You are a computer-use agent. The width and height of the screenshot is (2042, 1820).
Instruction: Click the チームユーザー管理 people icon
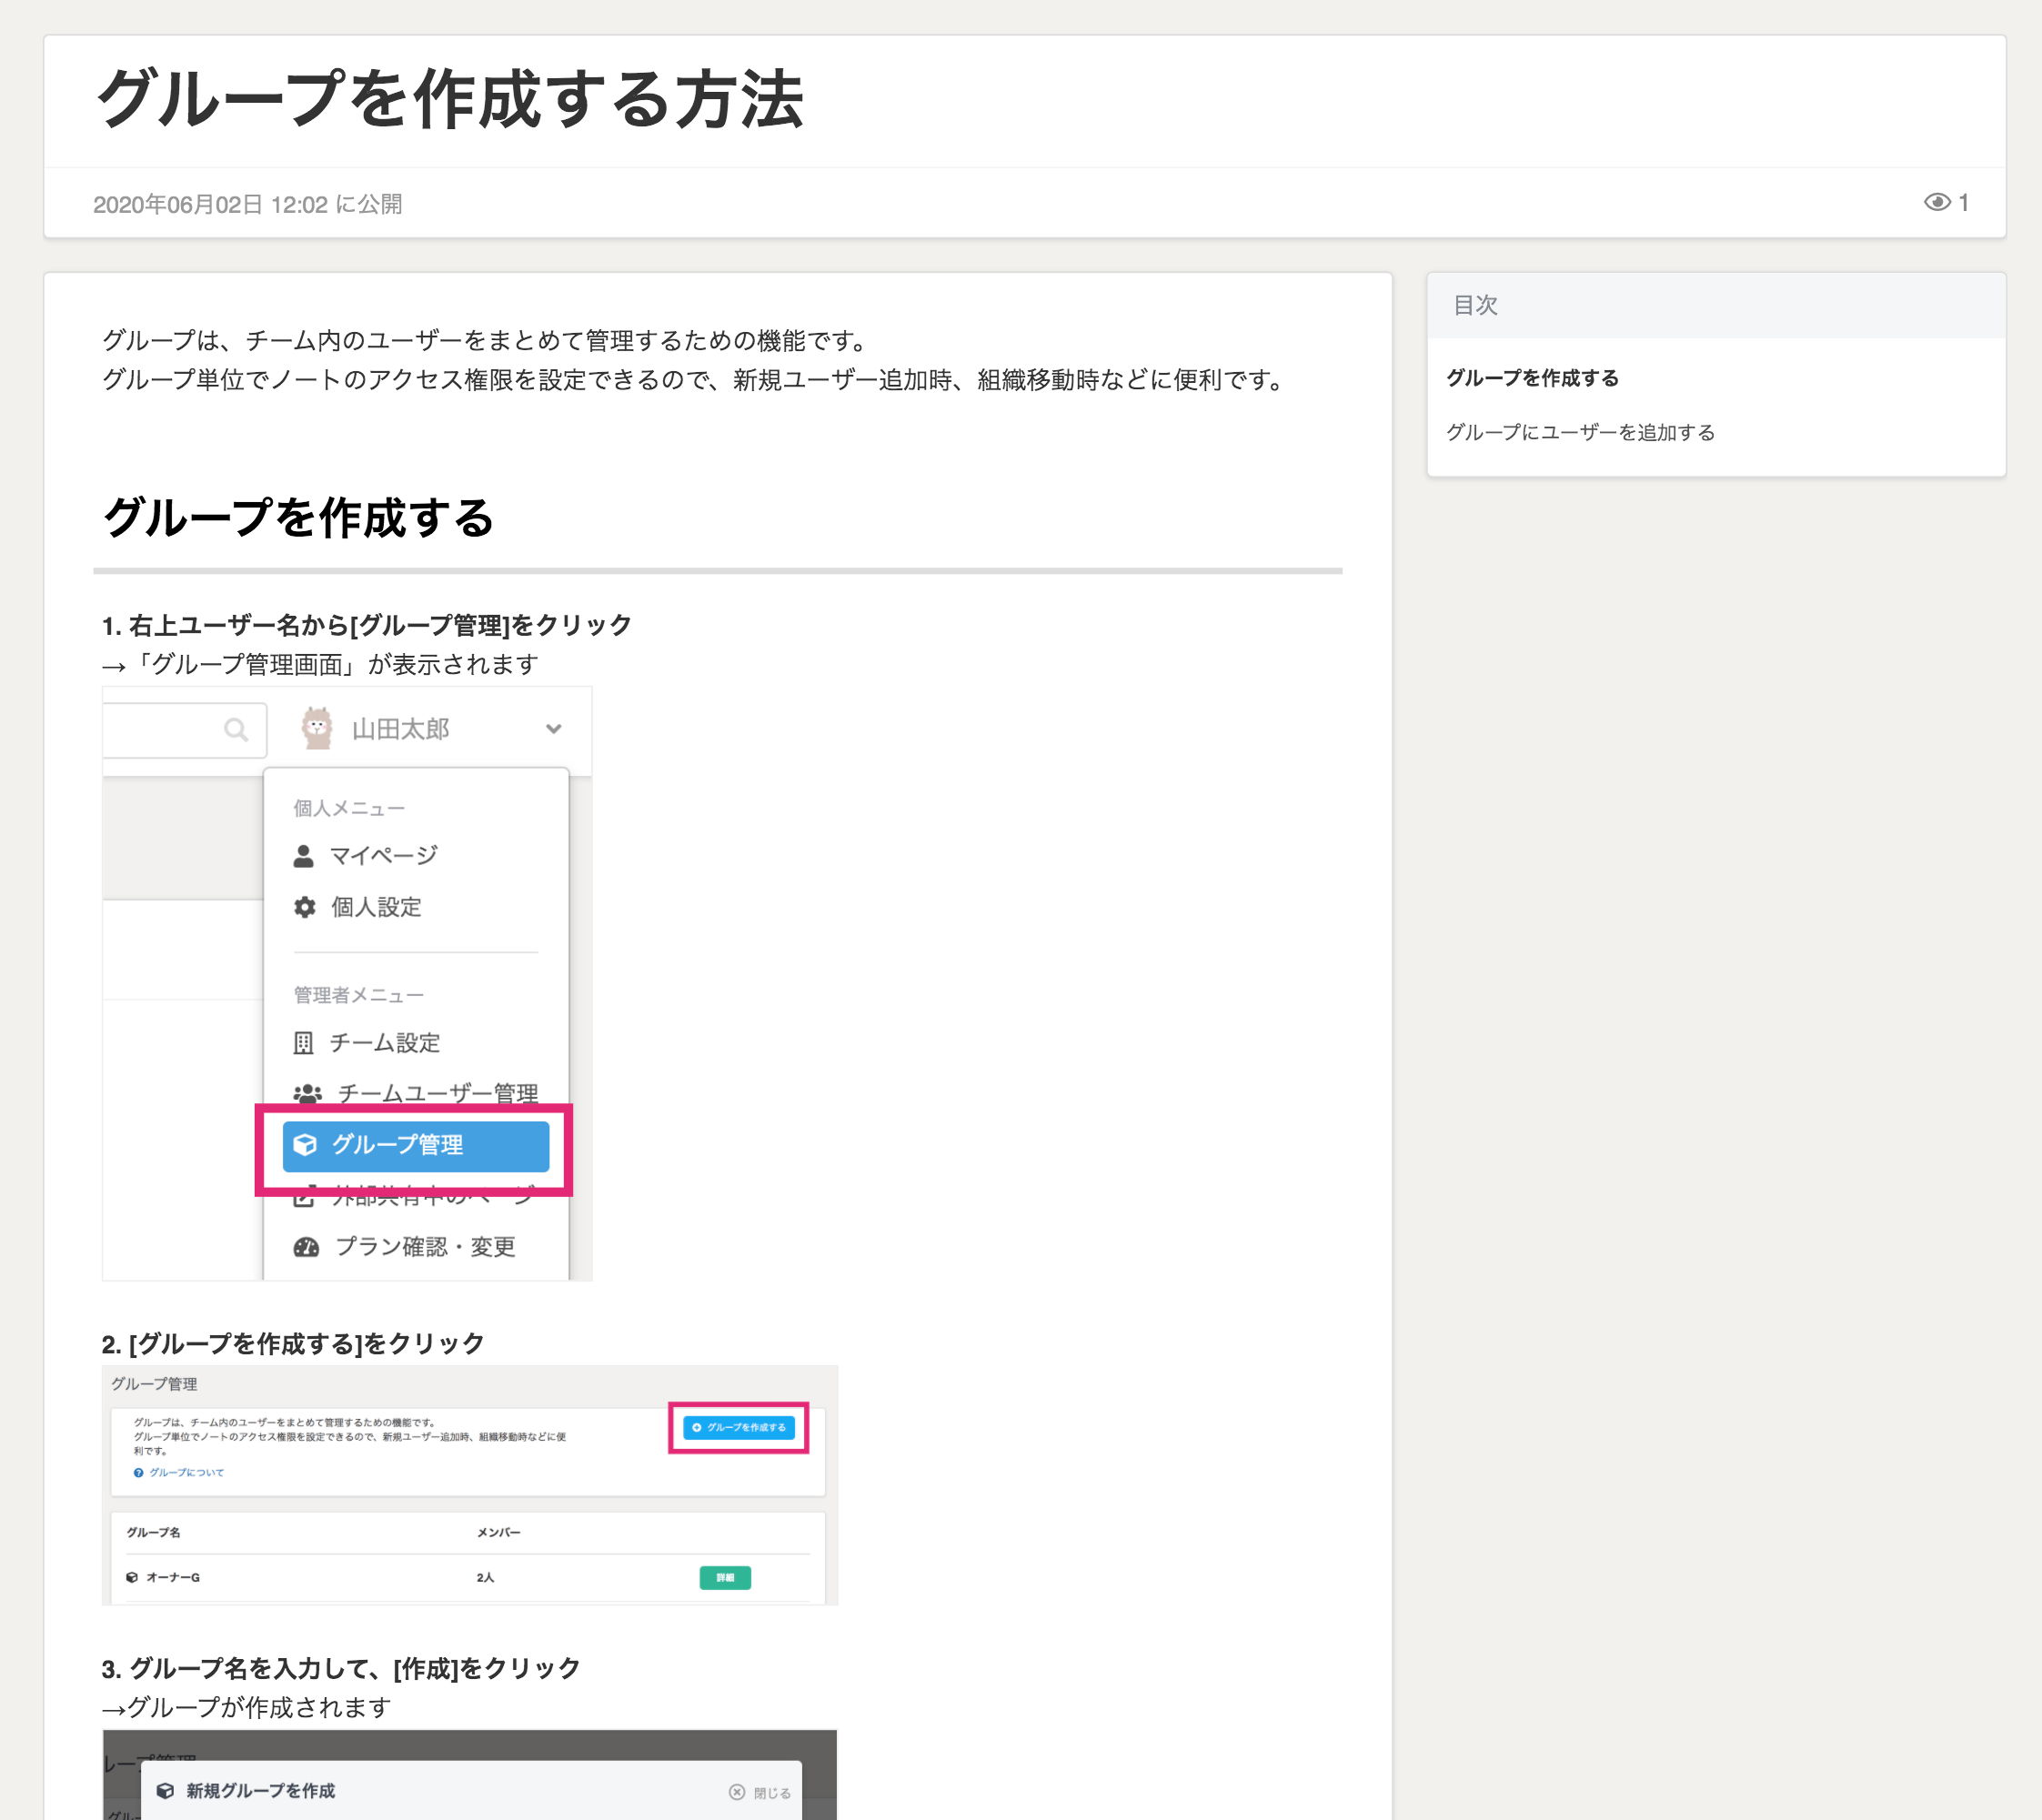click(x=307, y=1094)
